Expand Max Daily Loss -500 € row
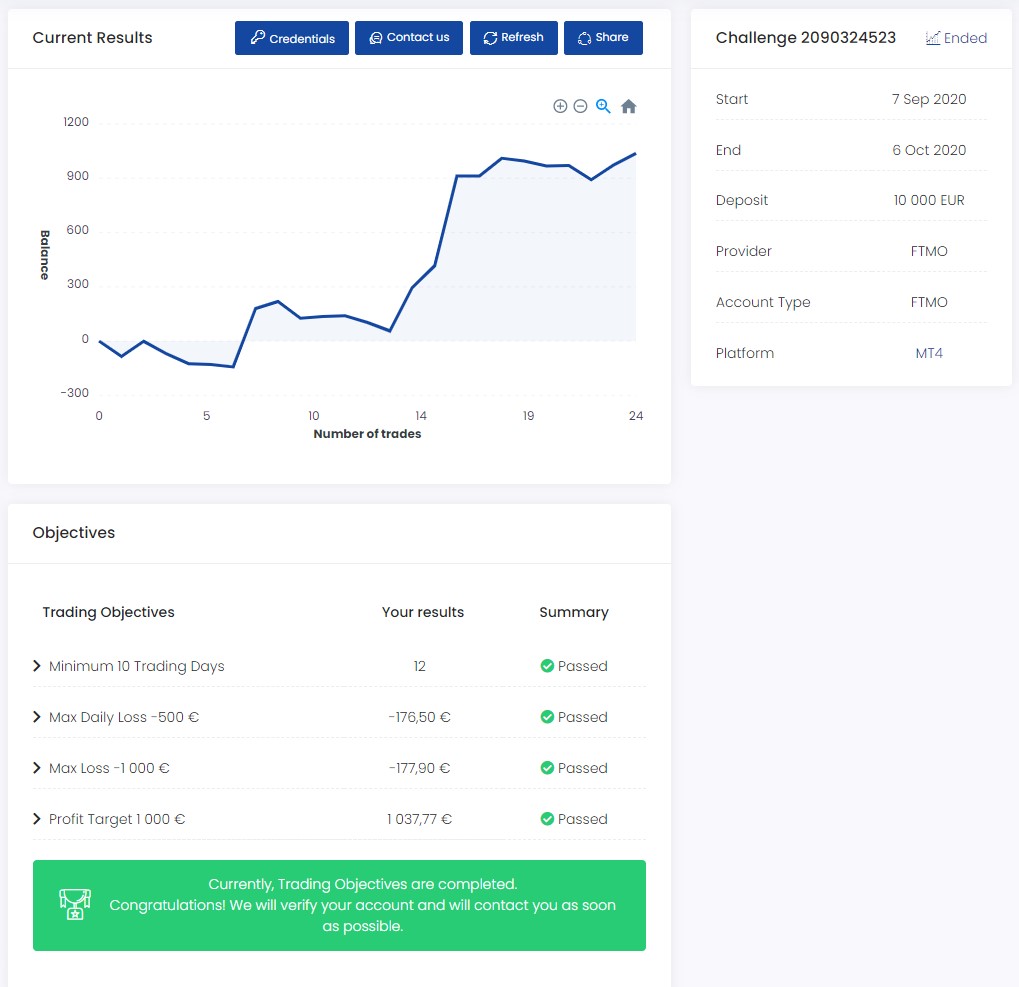Image resolution: width=1019 pixels, height=987 pixels. click(x=37, y=717)
